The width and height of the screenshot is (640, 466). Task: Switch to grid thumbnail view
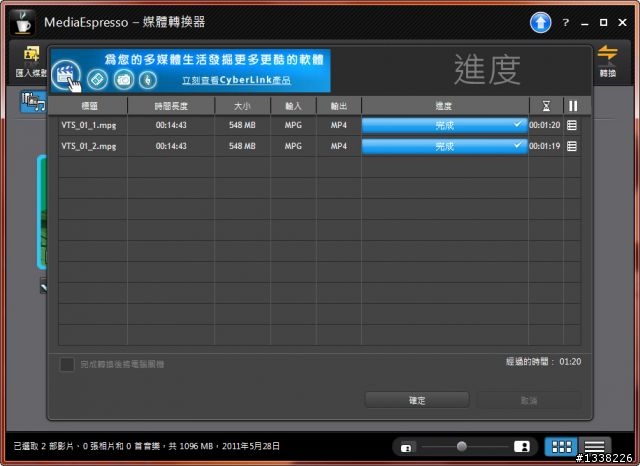[561, 447]
